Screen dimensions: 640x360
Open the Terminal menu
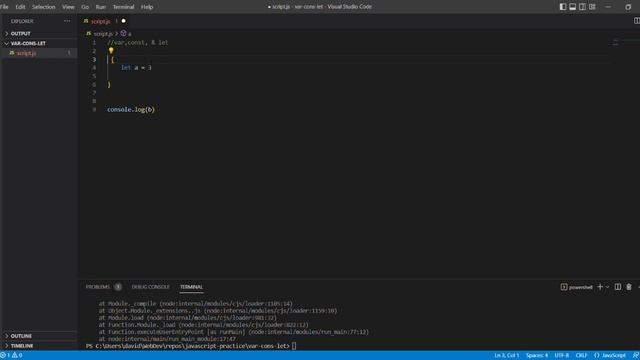123,7
